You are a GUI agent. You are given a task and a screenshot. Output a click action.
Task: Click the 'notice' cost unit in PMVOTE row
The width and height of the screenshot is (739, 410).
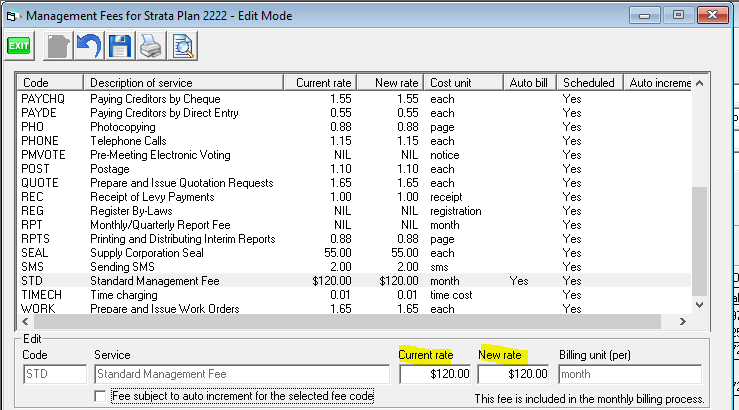tap(444, 155)
